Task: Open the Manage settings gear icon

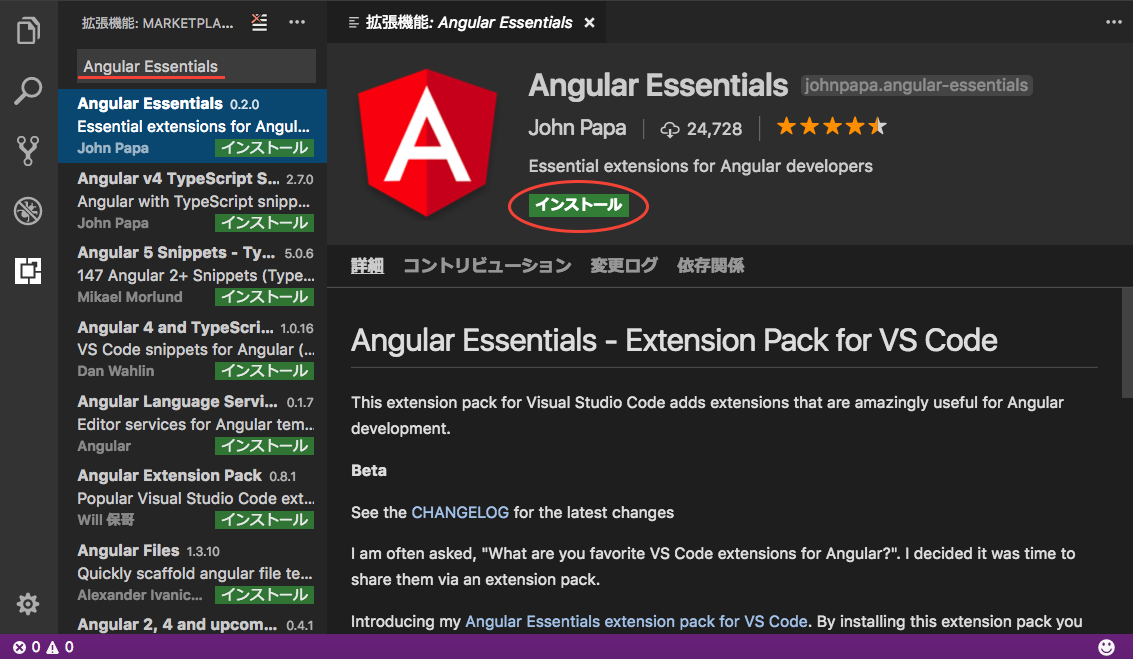Action: point(28,604)
